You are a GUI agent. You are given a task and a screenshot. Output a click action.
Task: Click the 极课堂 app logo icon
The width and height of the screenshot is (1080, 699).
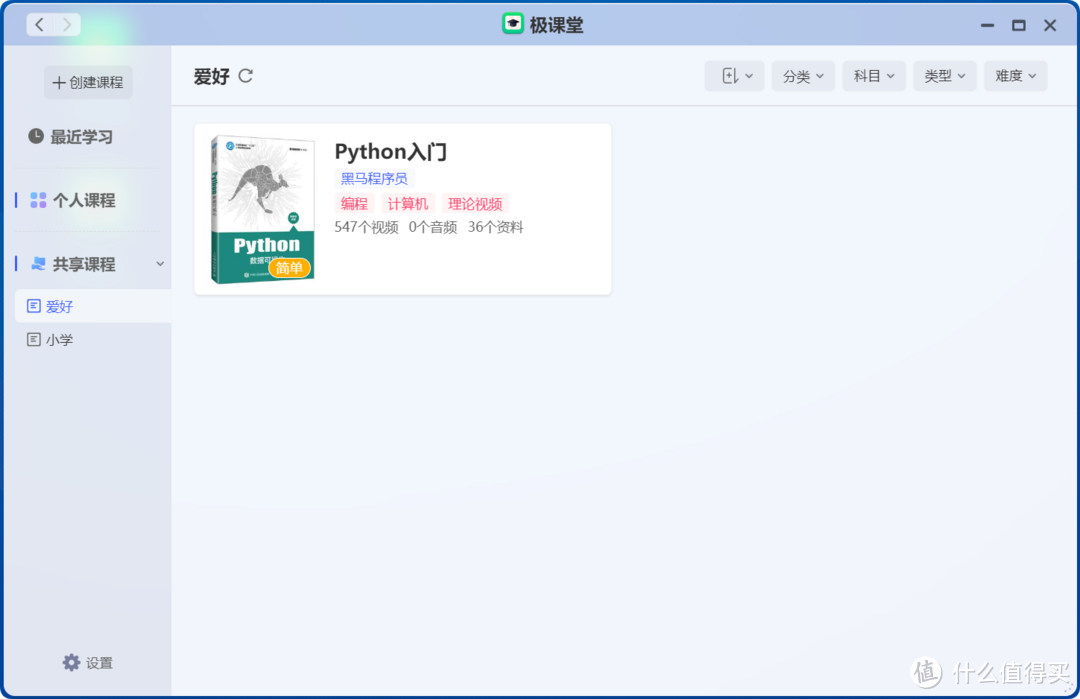point(512,24)
